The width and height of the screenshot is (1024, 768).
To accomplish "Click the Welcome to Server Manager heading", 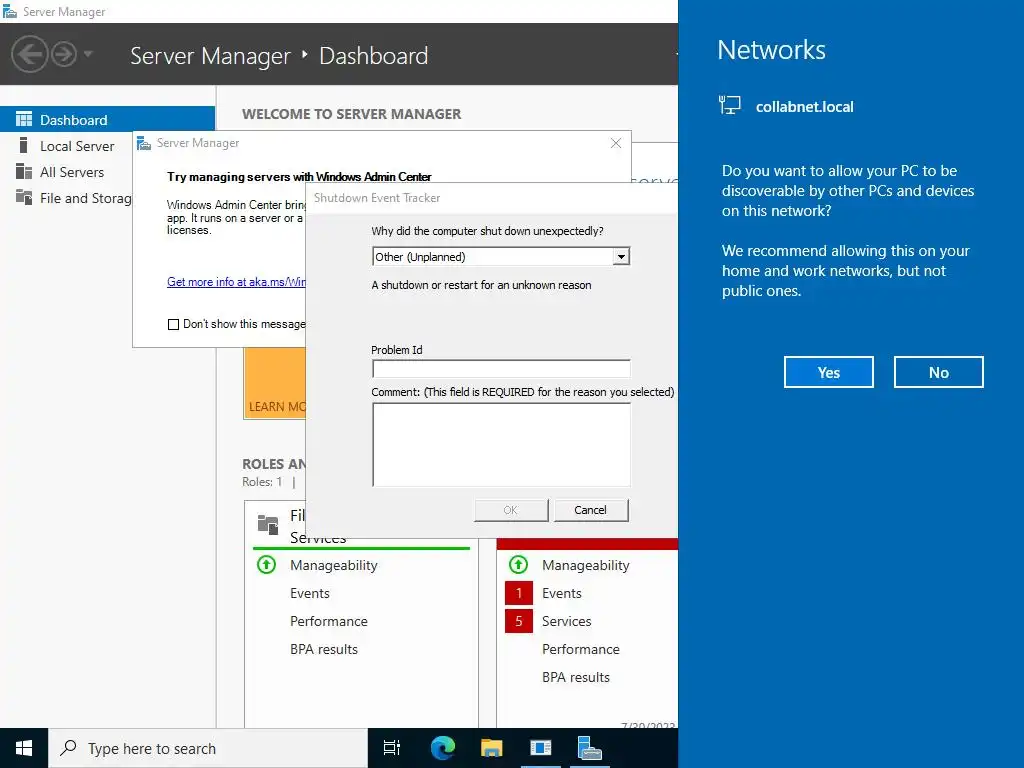I will (351, 114).
